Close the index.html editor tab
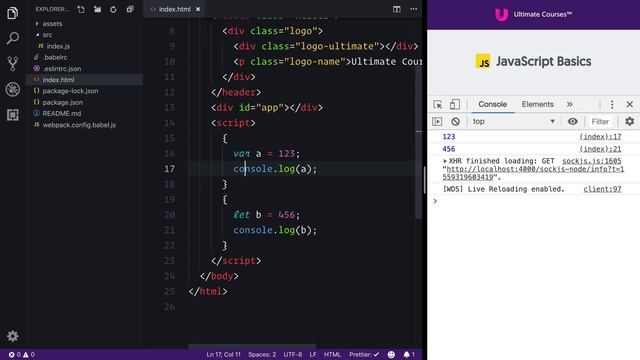The image size is (640, 360). 198,9
